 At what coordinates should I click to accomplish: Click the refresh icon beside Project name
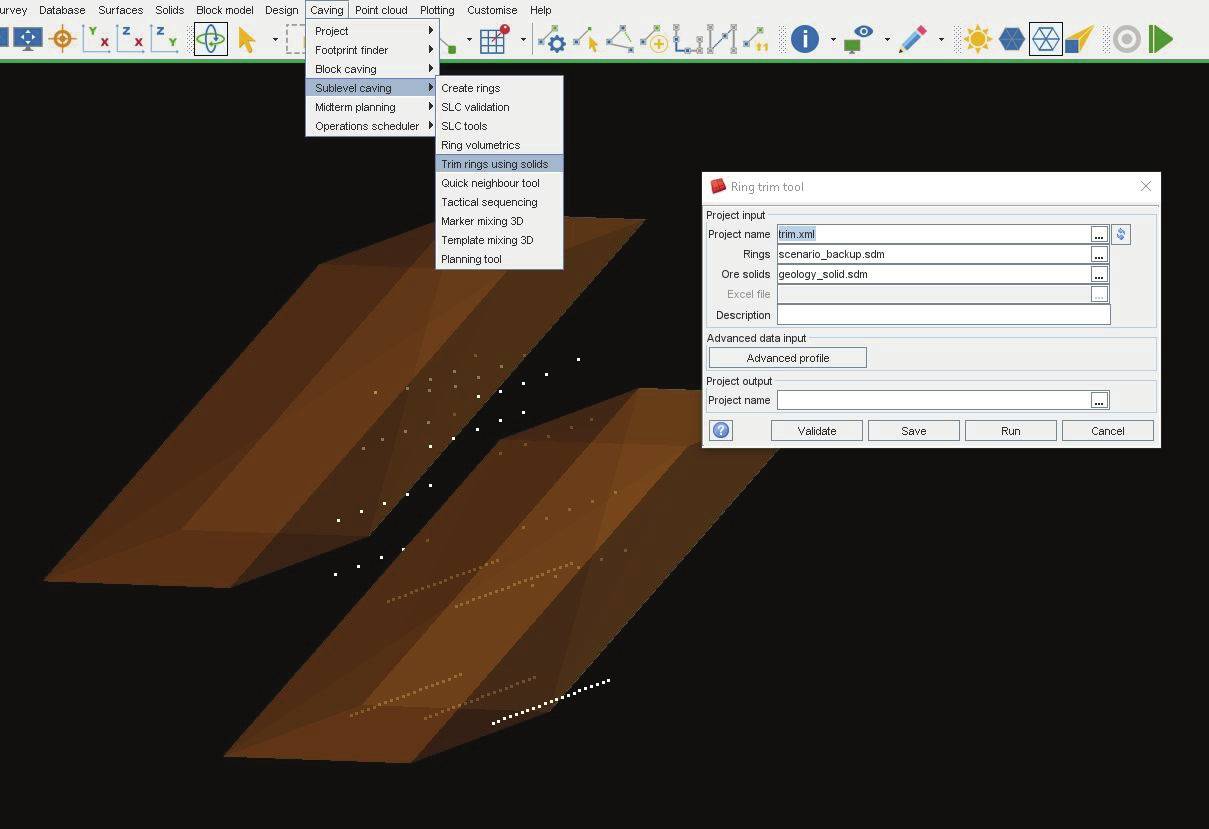1121,234
